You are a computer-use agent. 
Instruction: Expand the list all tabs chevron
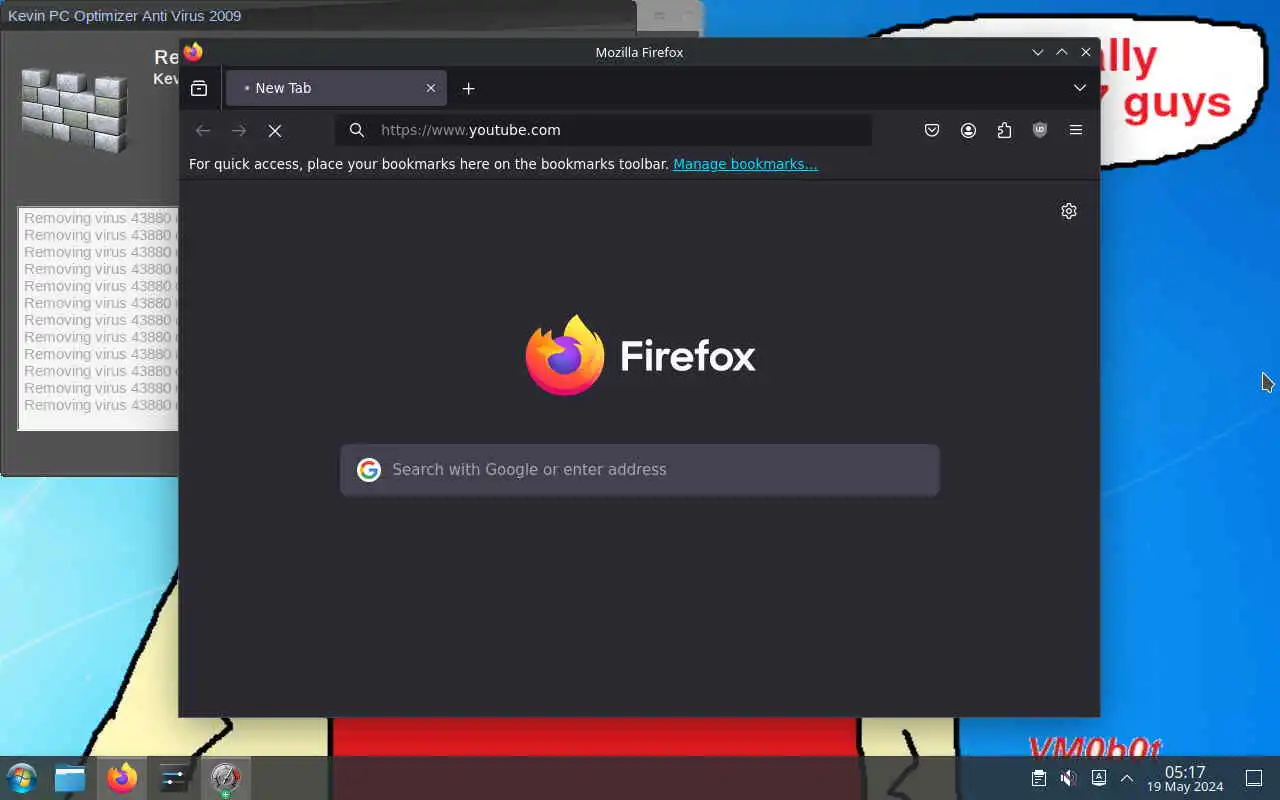[x=1080, y=88]
